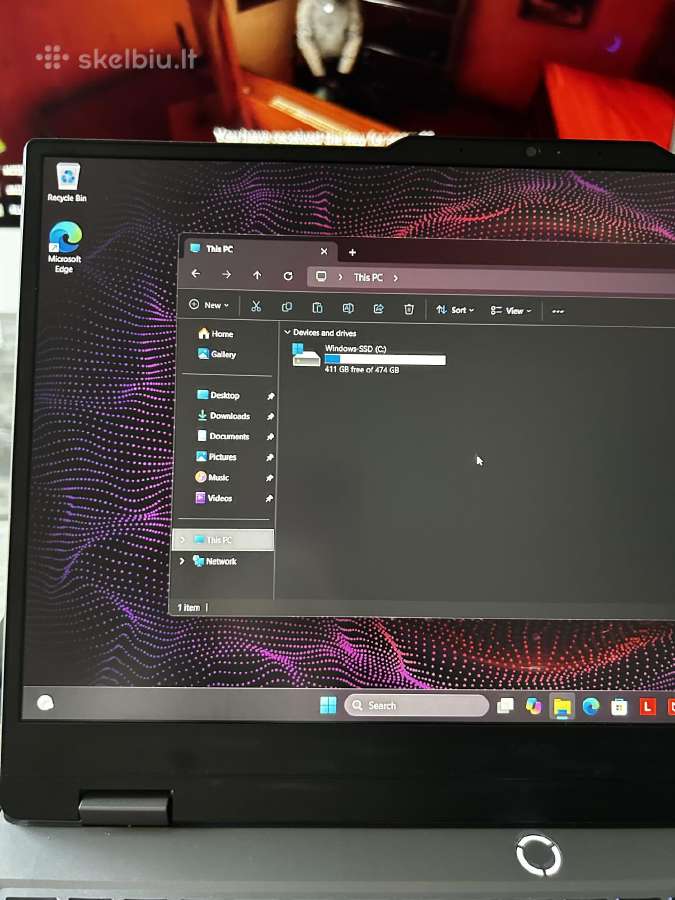This screenshot has width=675, height=900.
Task: Unpin Documents using its pin icon
Action: click(270, 437)
